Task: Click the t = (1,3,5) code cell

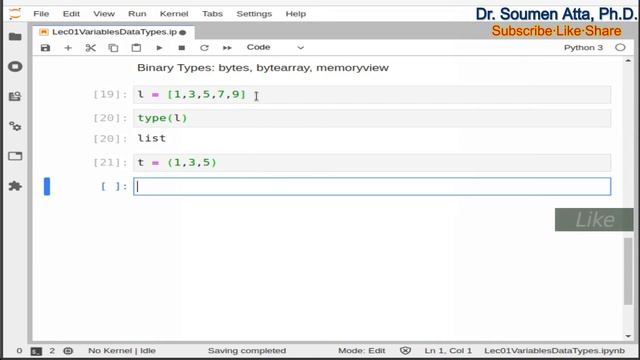Action: pyautogui.click(x=372, y=162)
